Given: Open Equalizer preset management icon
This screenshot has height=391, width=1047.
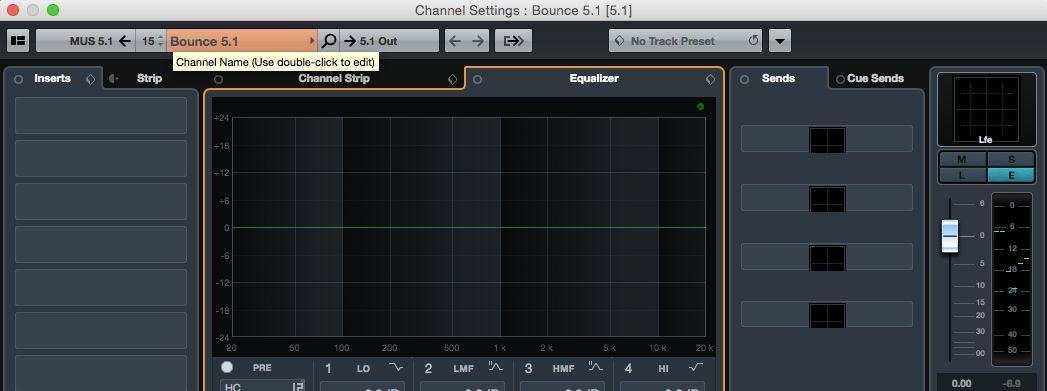Looking at the screenshot, I should coord(710,79).
